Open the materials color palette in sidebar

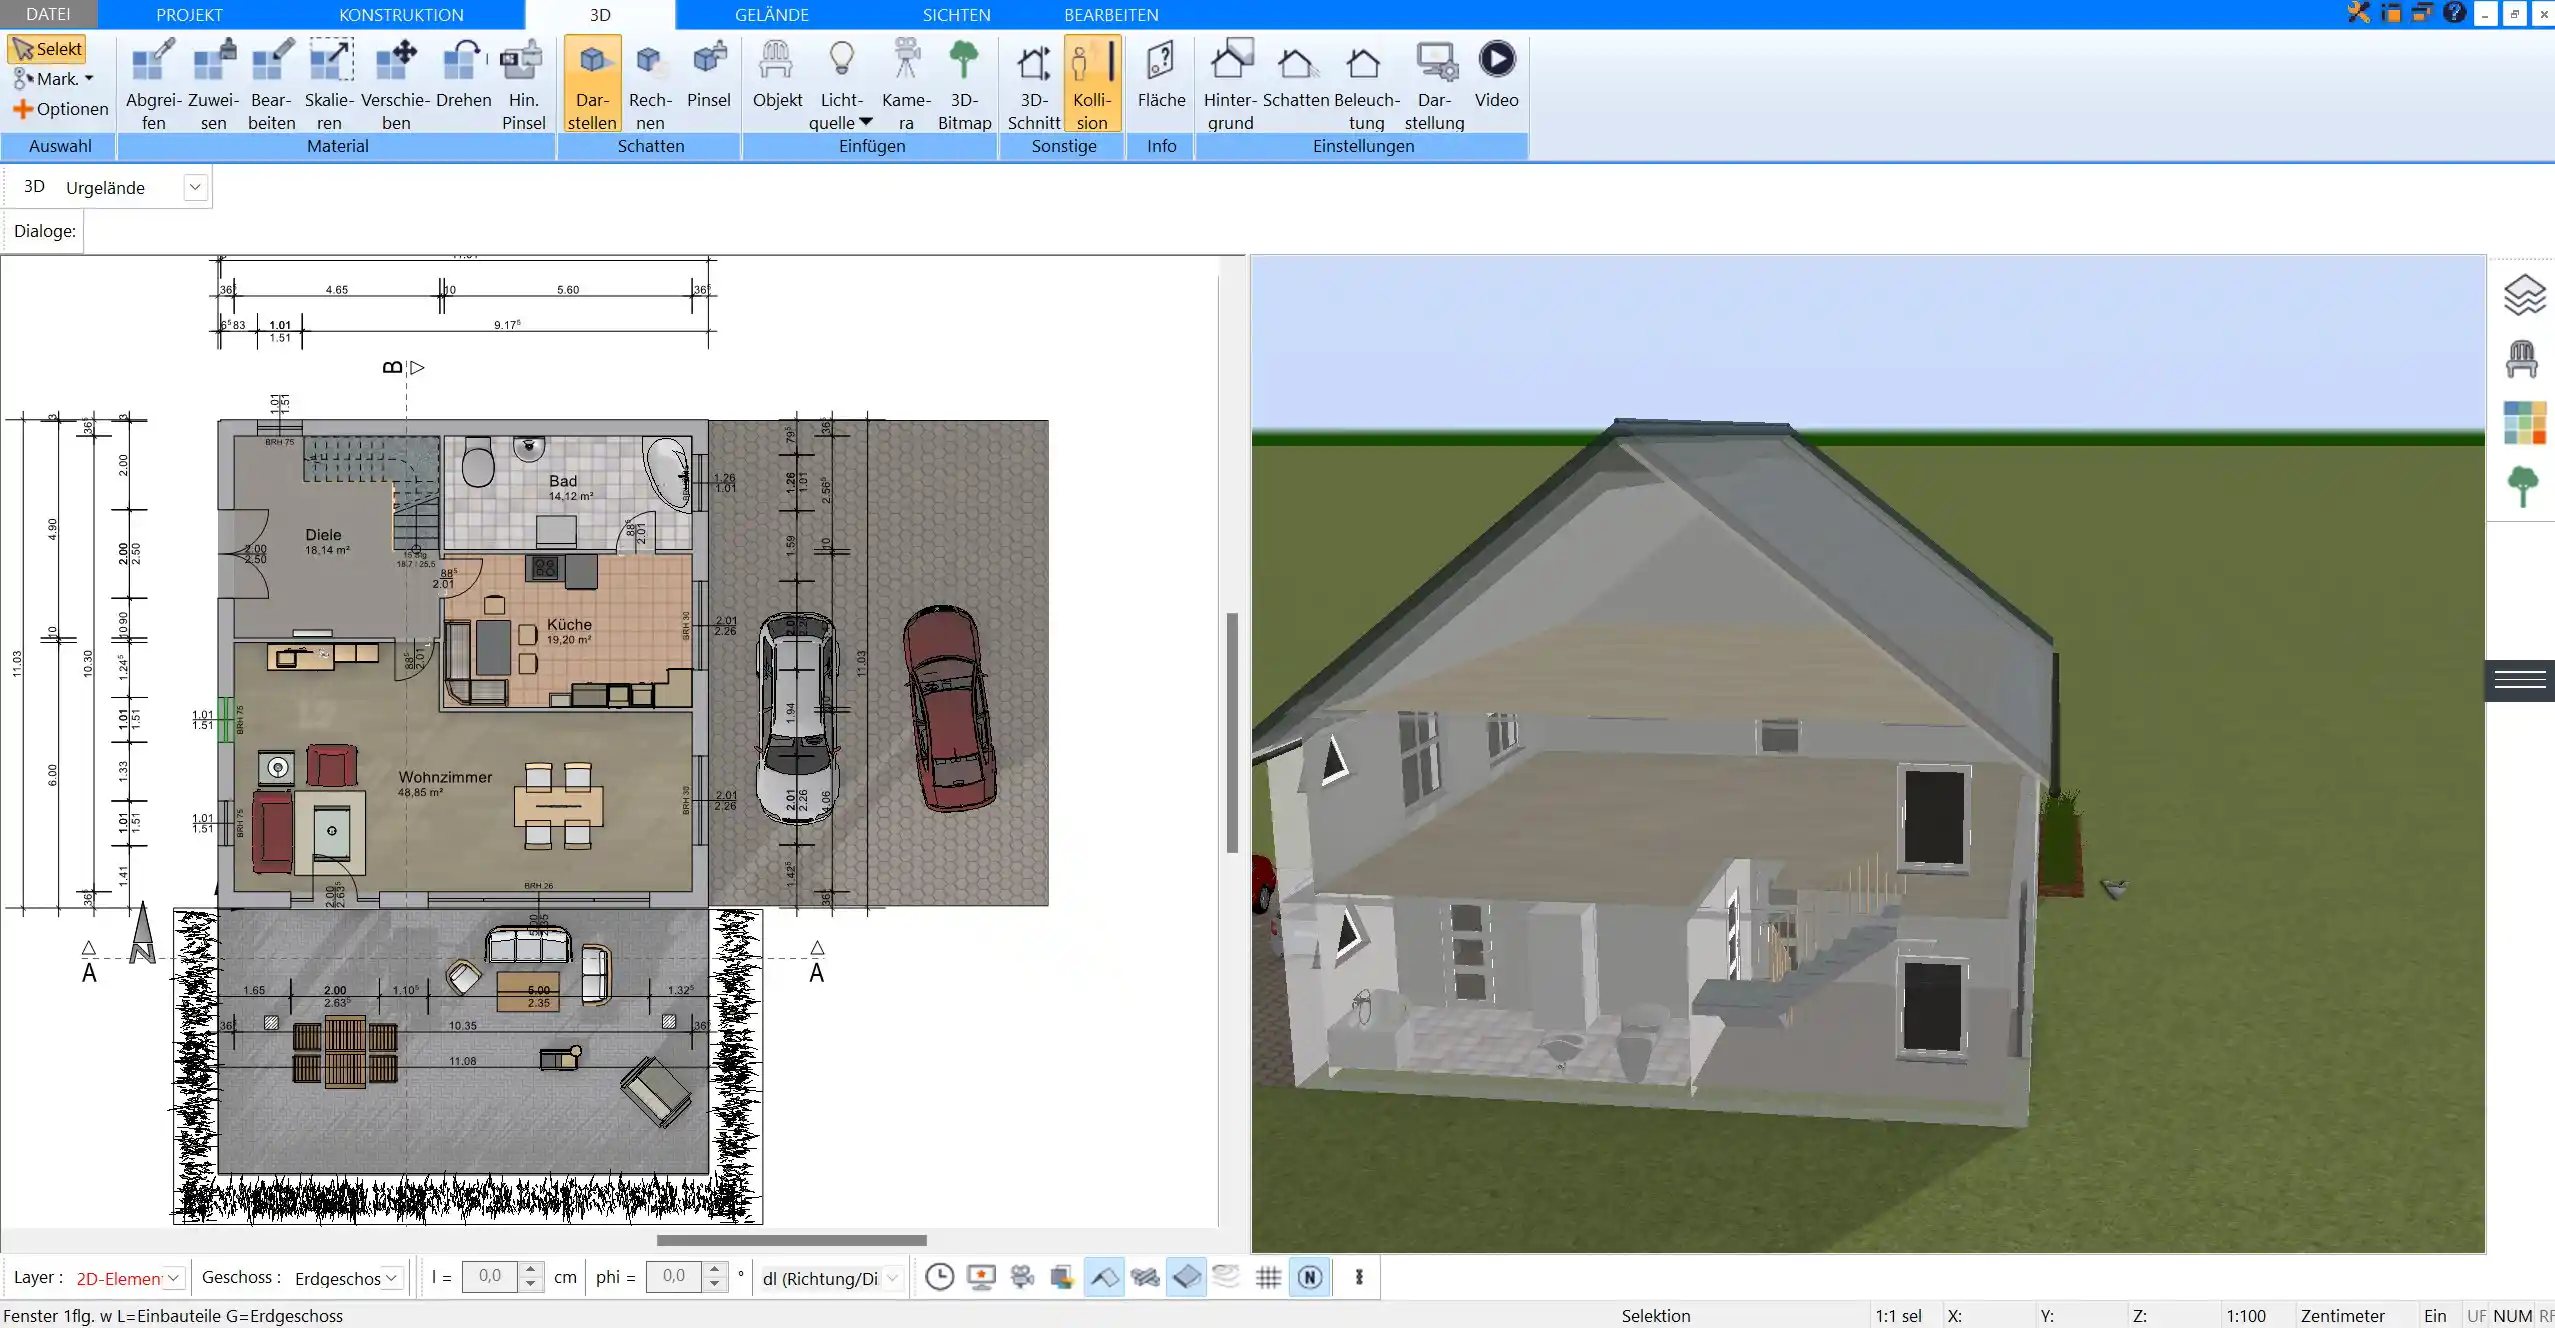pos(2524,423)
